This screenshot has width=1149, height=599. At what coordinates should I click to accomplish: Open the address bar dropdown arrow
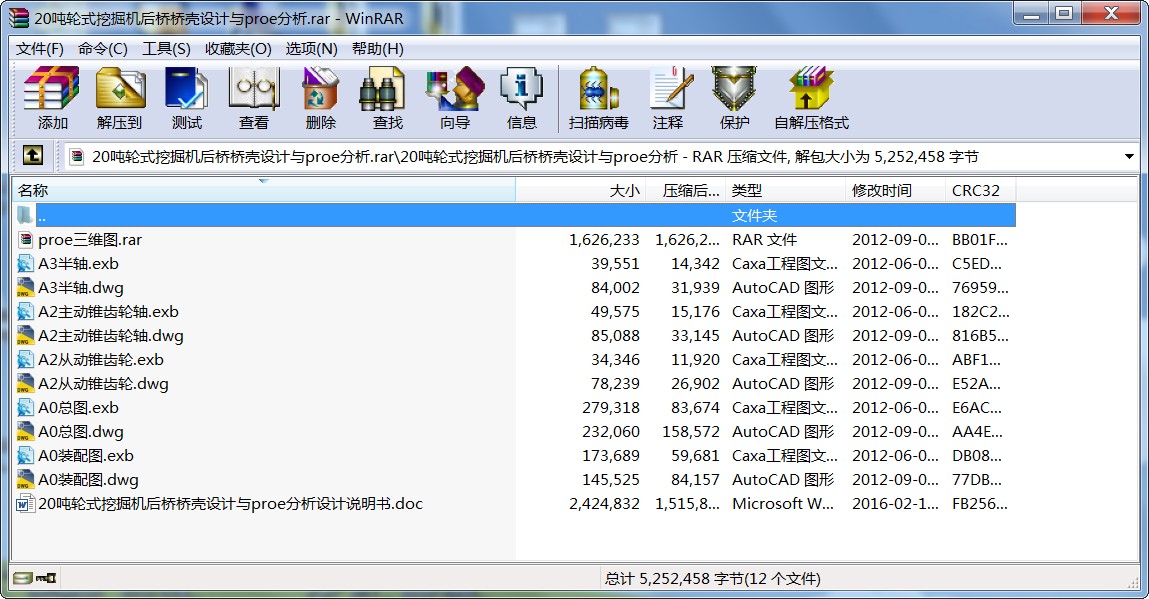point(1131,156)
